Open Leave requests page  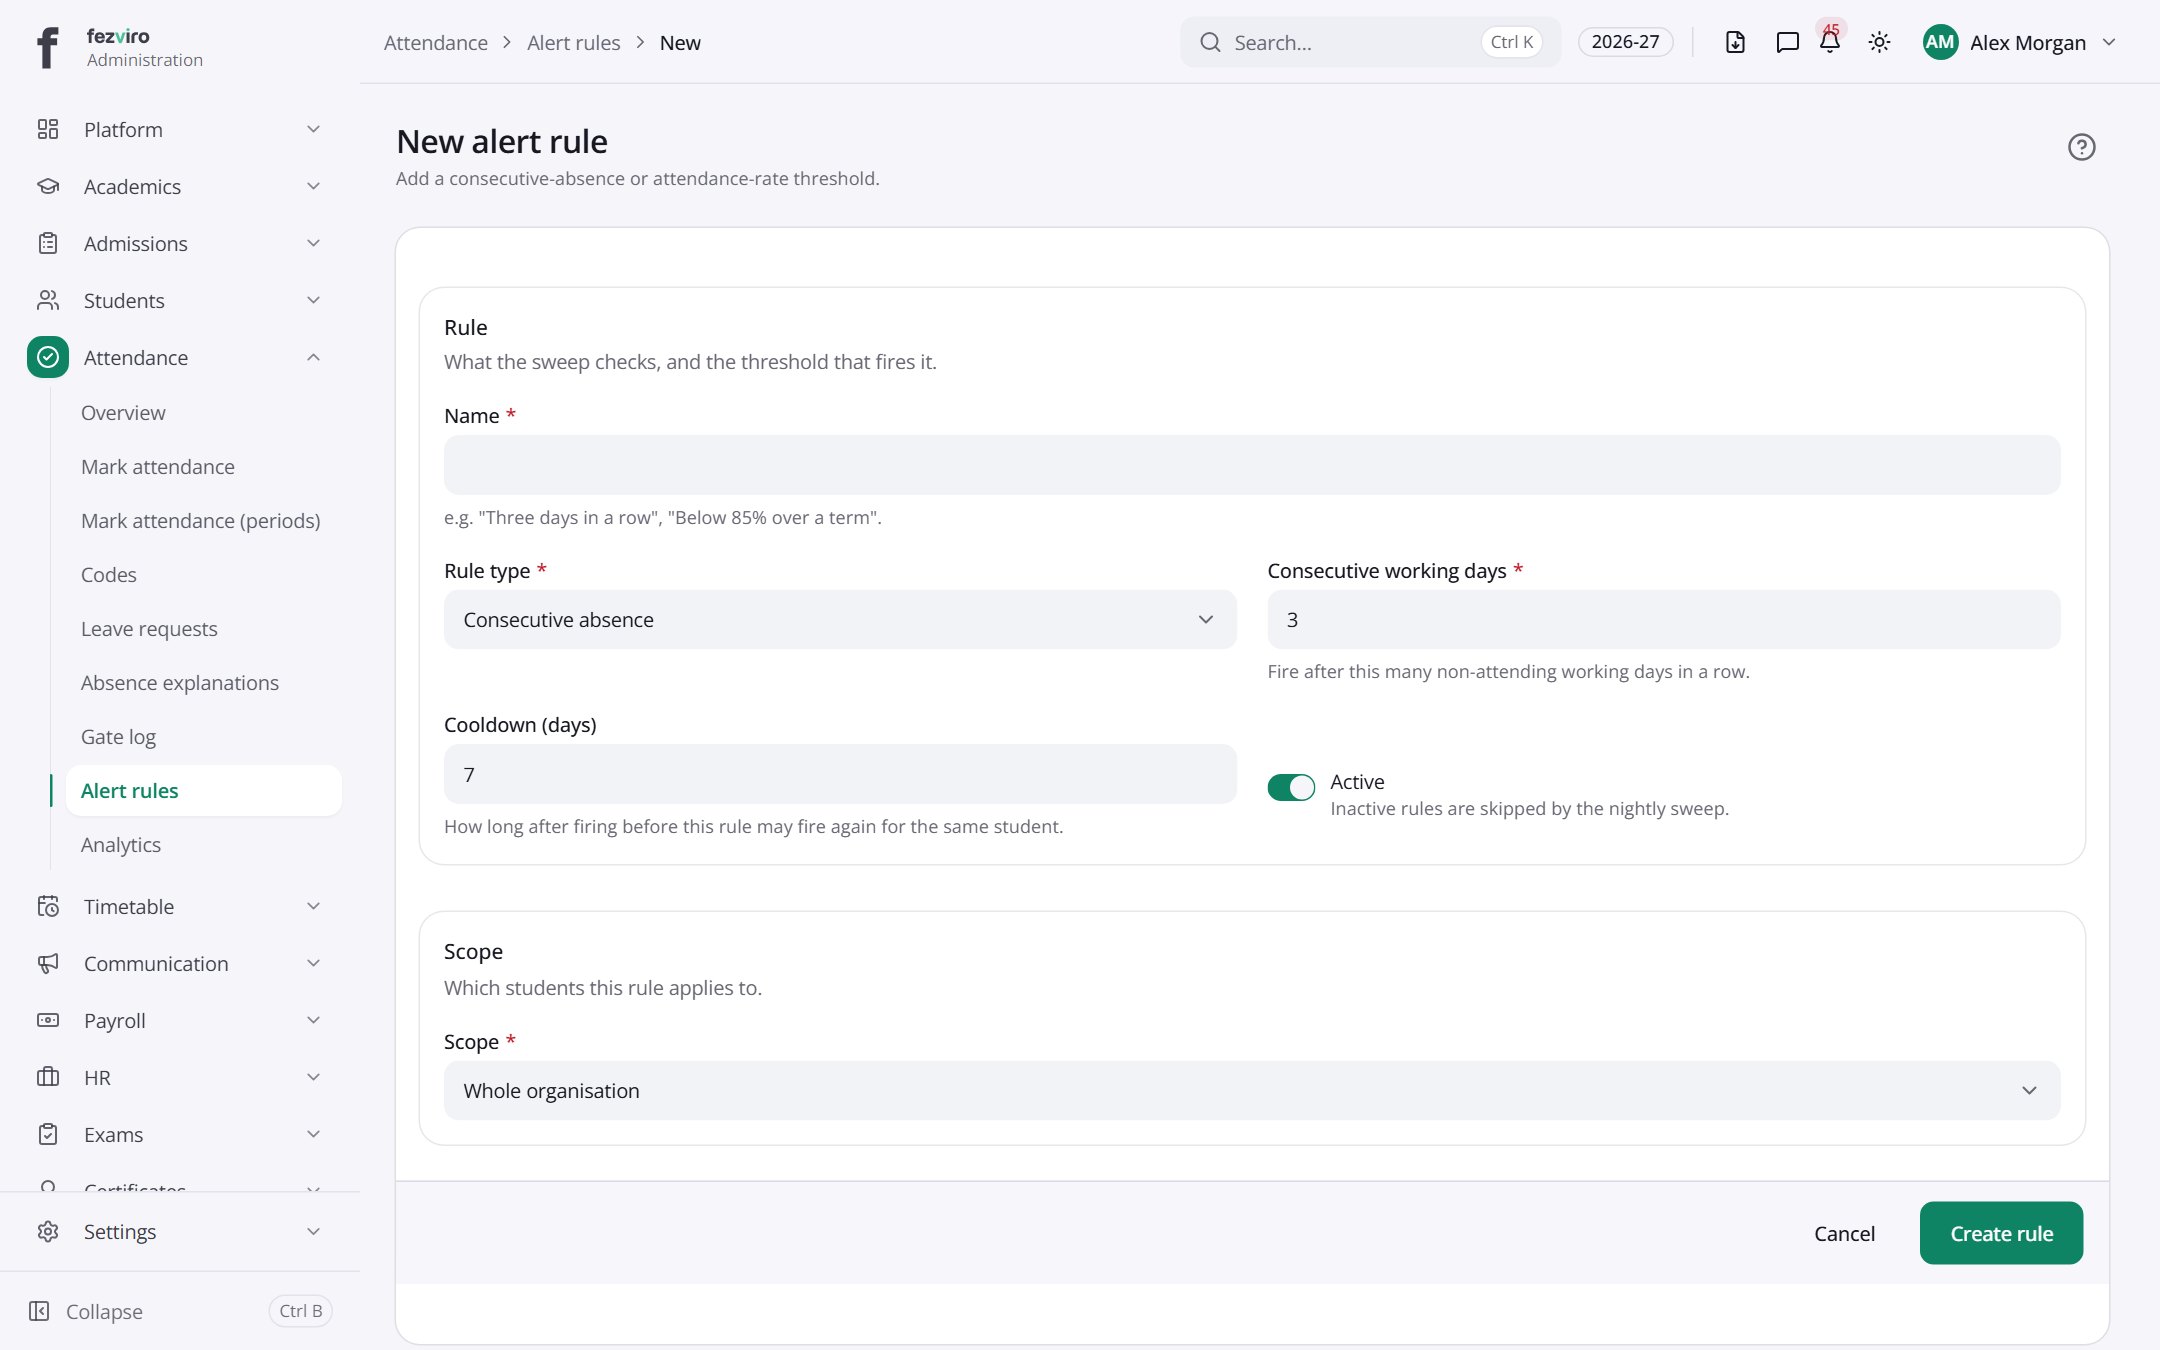tap(149, 628)
